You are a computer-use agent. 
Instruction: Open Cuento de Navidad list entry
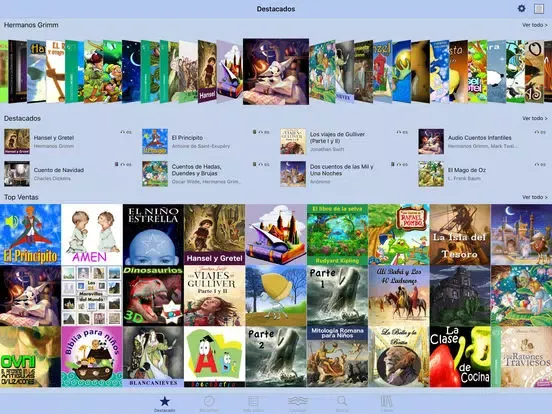click(68, 174)
